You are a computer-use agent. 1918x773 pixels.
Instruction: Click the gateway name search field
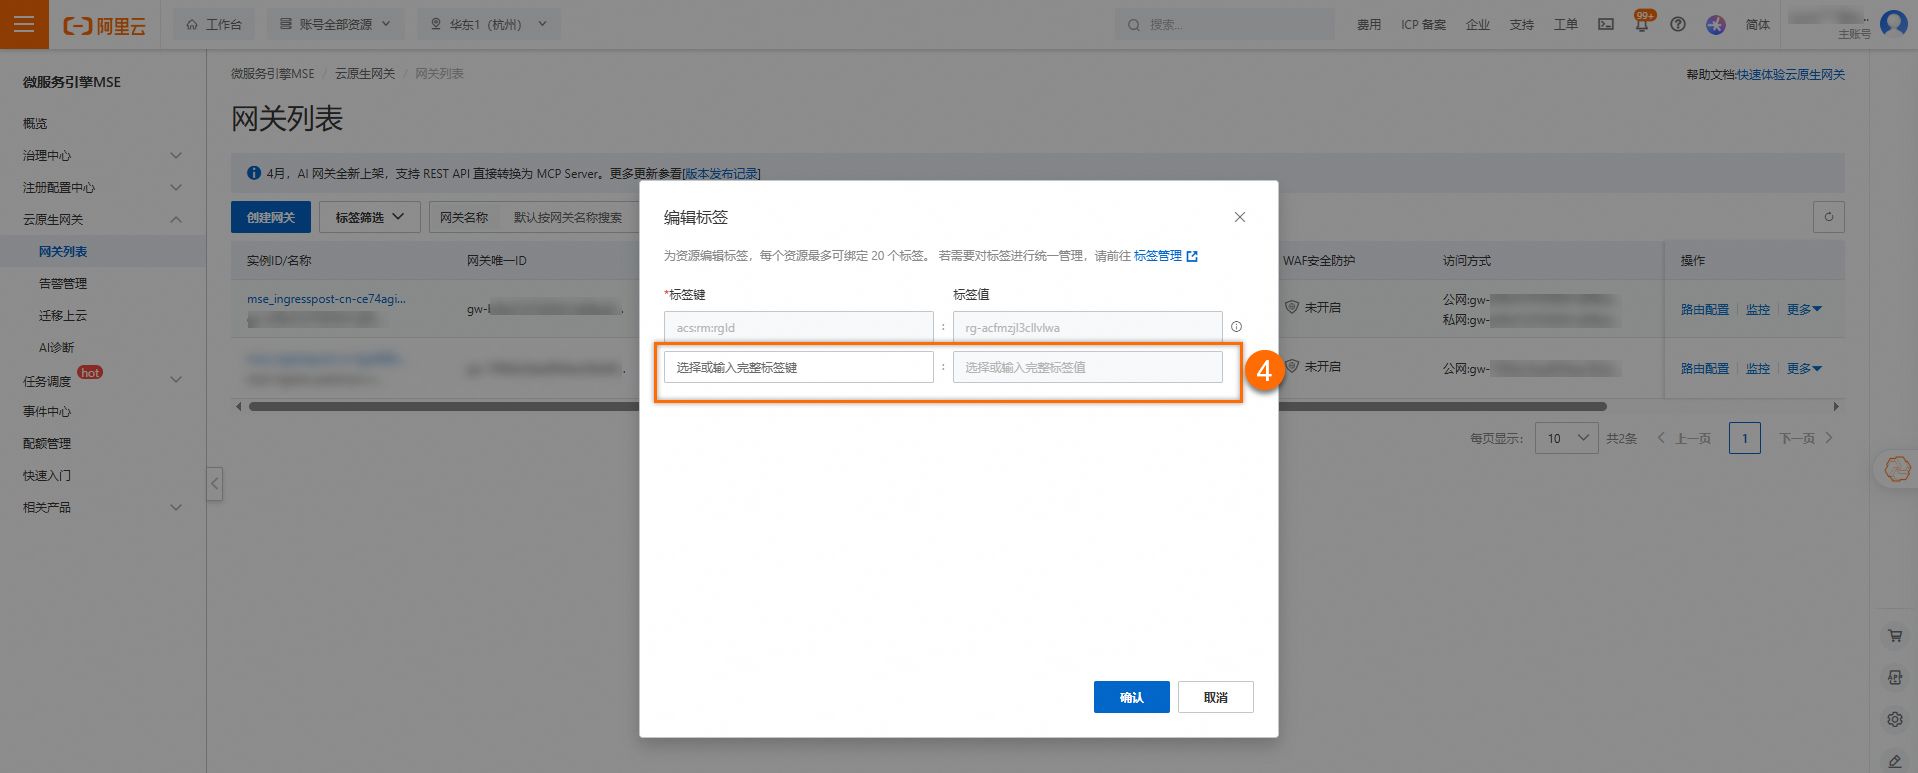pos(570,217)
